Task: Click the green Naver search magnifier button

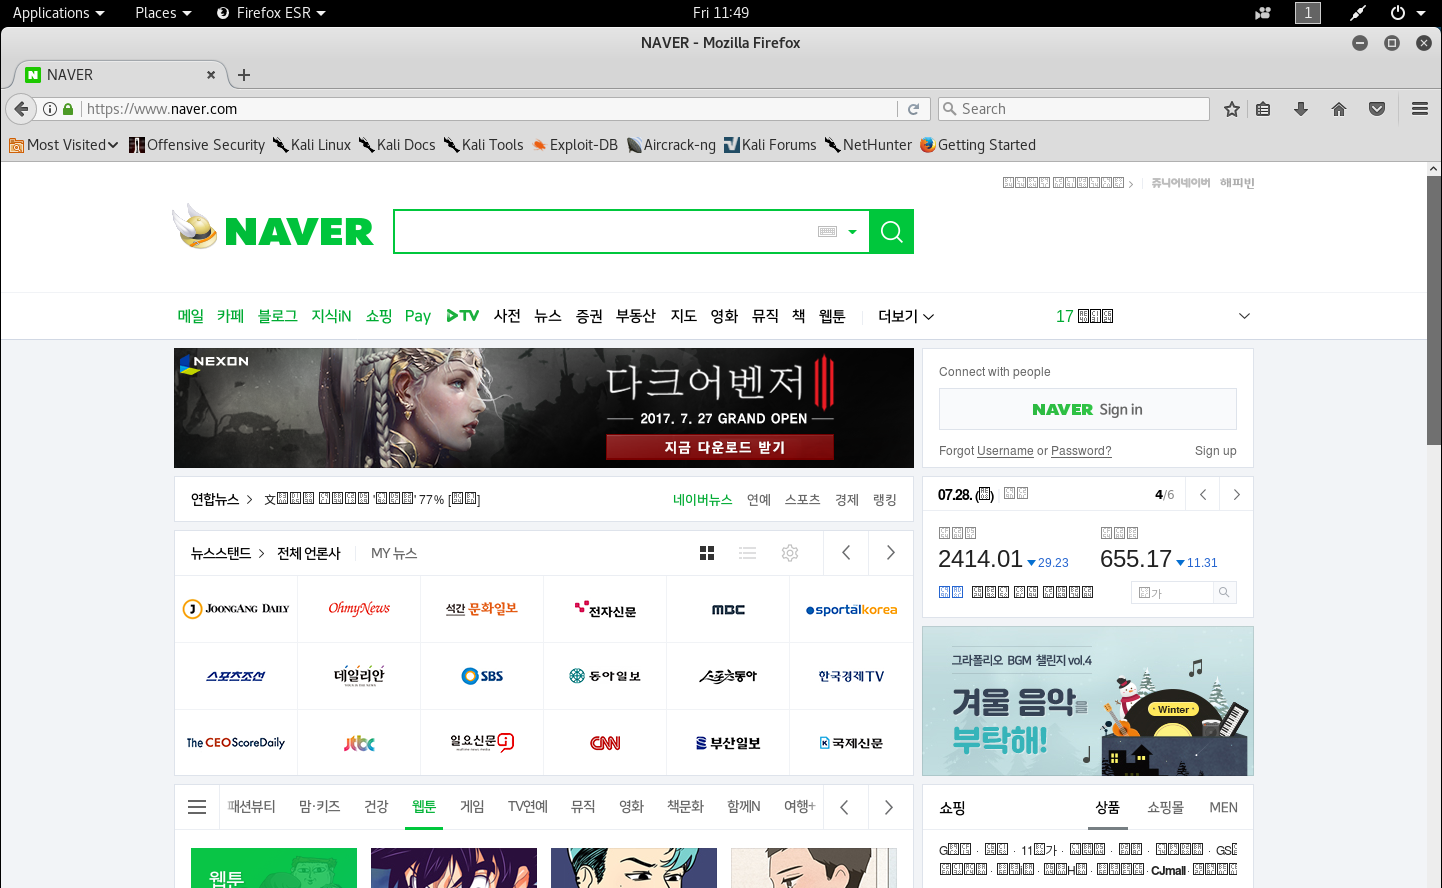Action: coord(891,232)
